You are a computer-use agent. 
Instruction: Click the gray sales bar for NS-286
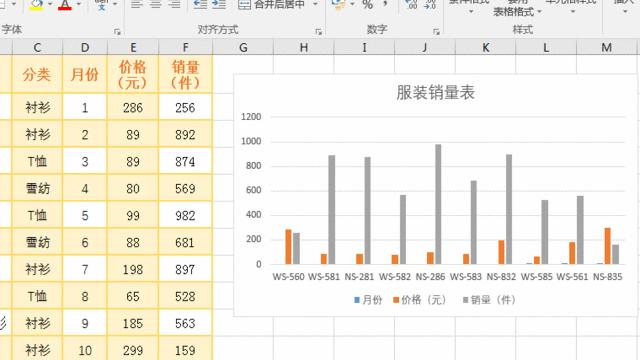pyautogui.click(x=438, y=204)
